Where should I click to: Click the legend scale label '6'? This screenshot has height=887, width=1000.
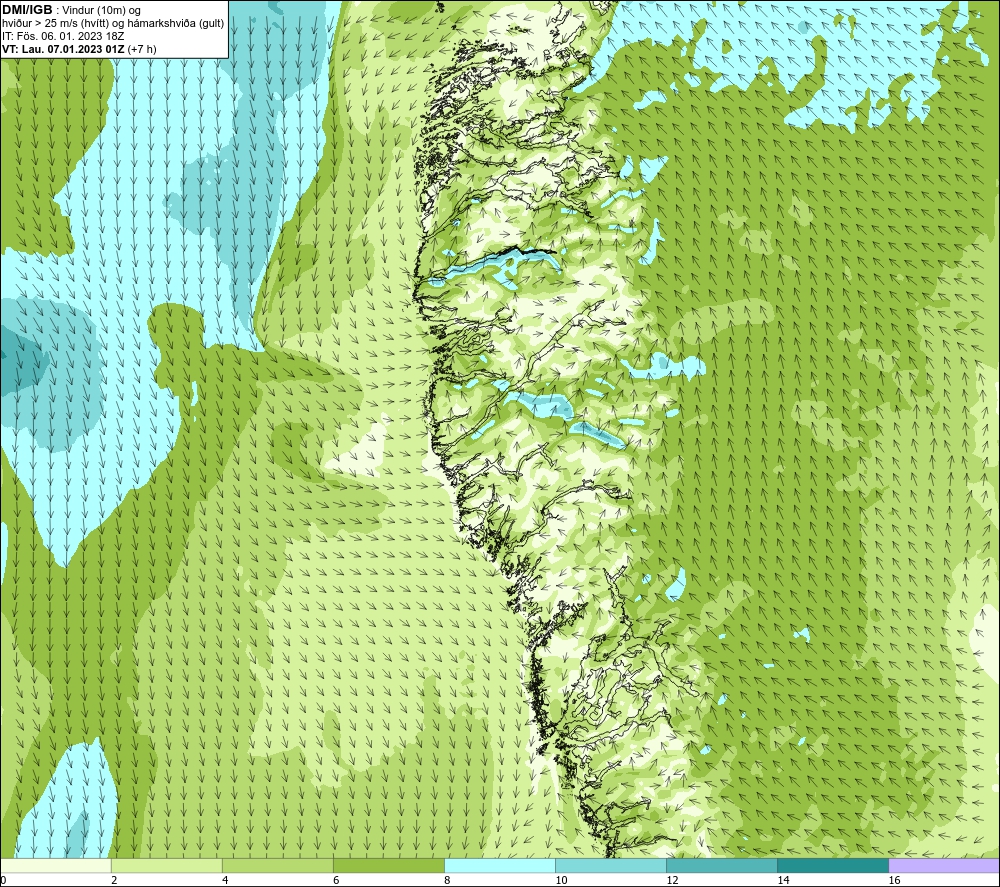(336, 880)
